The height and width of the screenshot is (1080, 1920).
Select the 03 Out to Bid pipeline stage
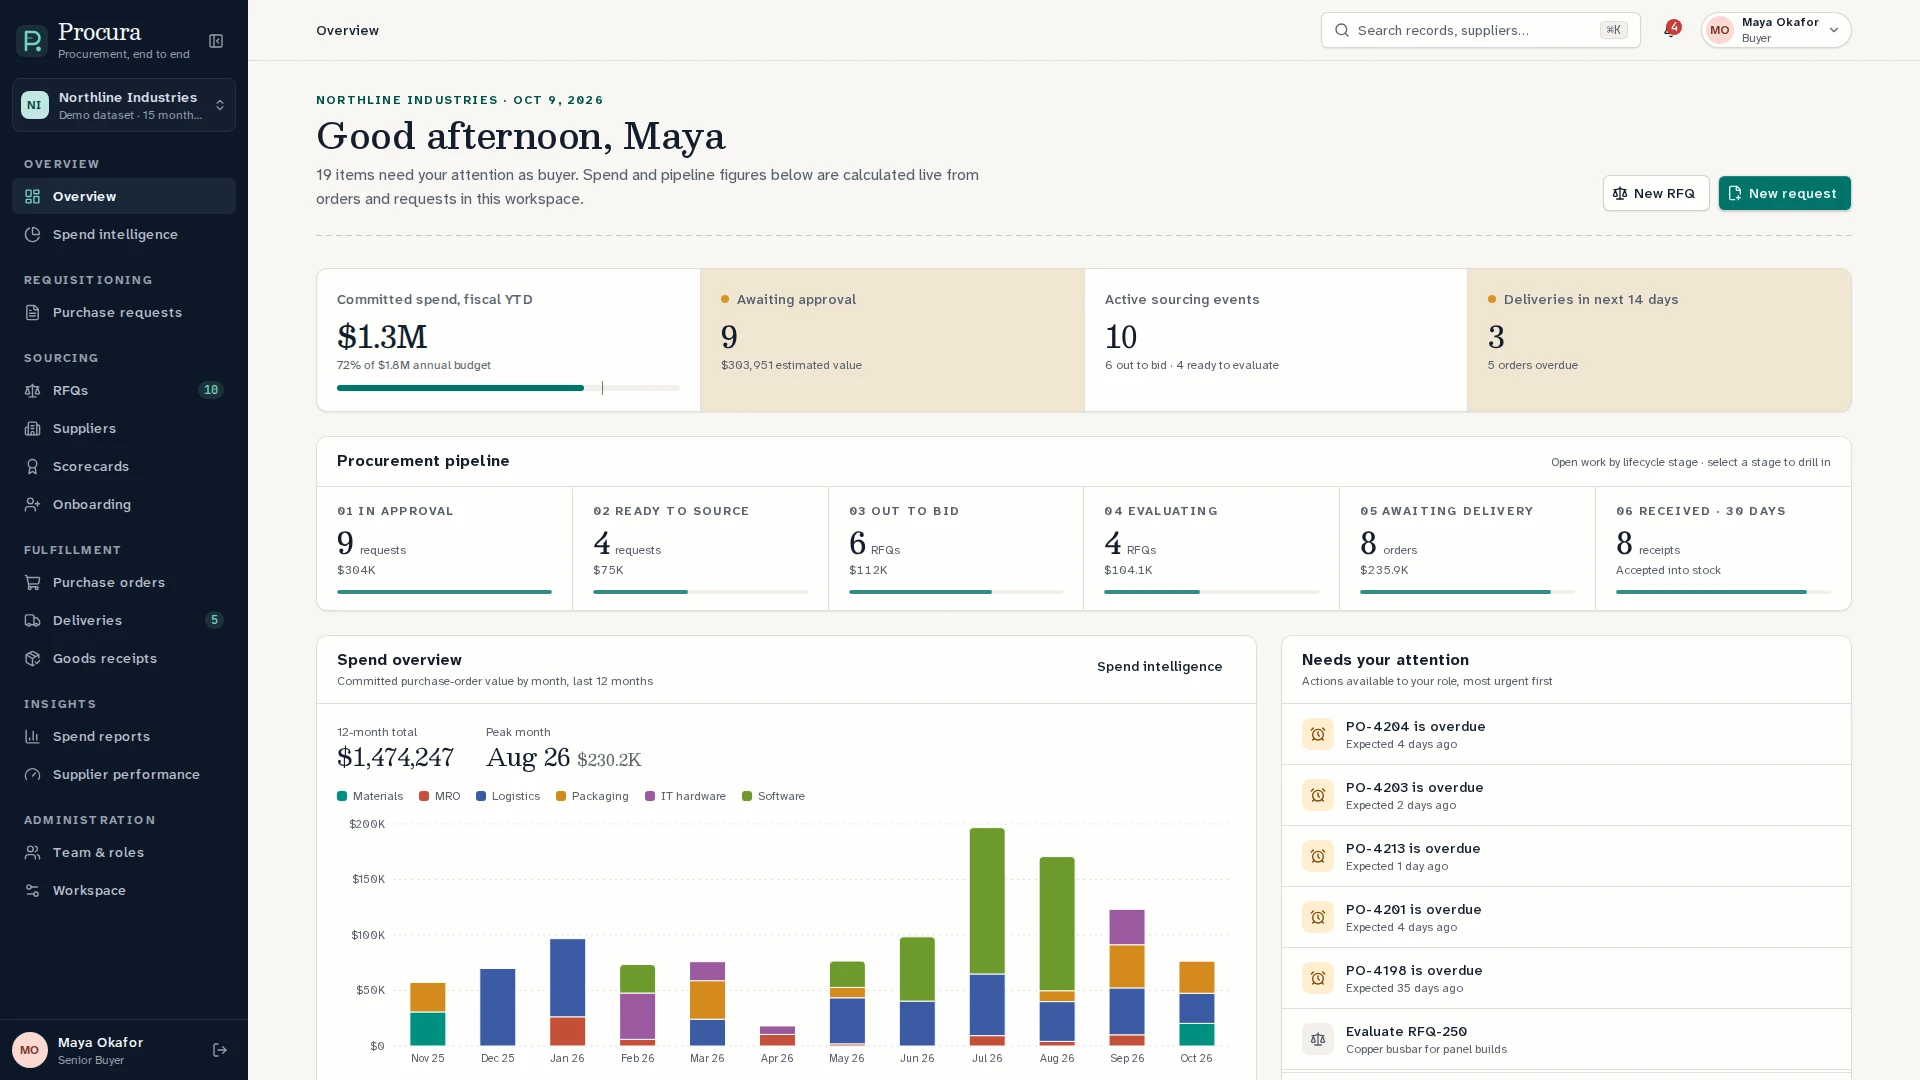956,548
